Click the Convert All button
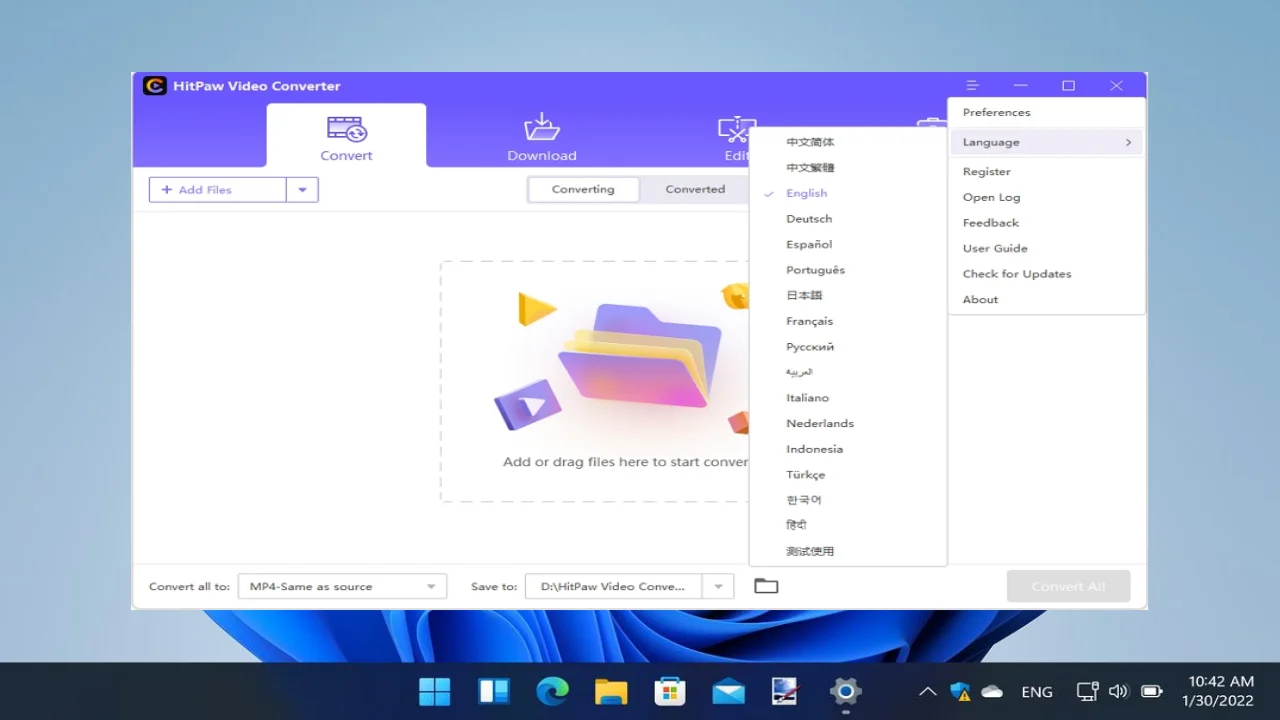The image size is (1280, 720). point(1068,587)
